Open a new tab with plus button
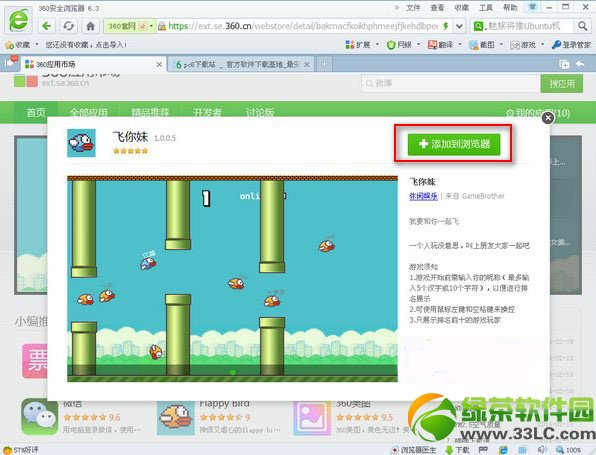596x455 pixels. tap(324, 64)
